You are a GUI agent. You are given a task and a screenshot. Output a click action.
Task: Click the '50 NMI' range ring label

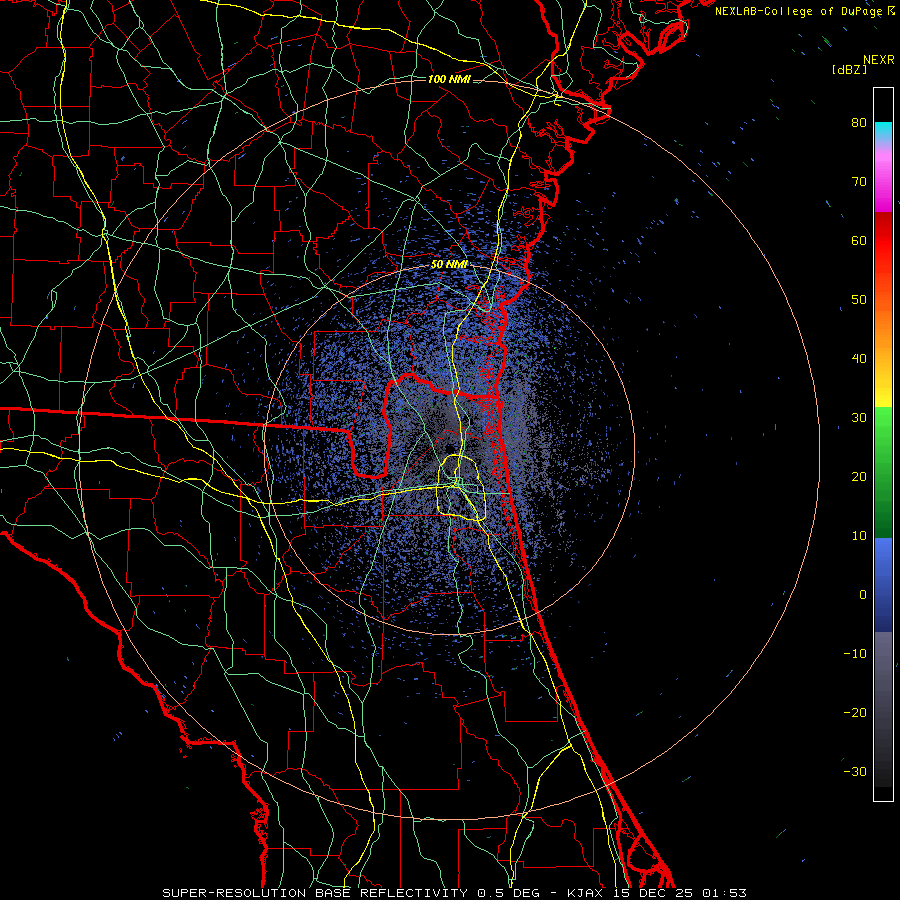point(449,265)
